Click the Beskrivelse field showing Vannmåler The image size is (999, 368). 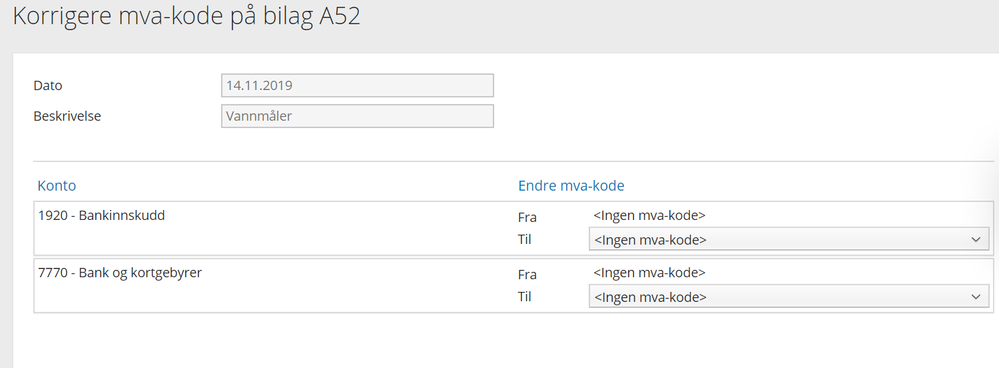coord(357,116)
